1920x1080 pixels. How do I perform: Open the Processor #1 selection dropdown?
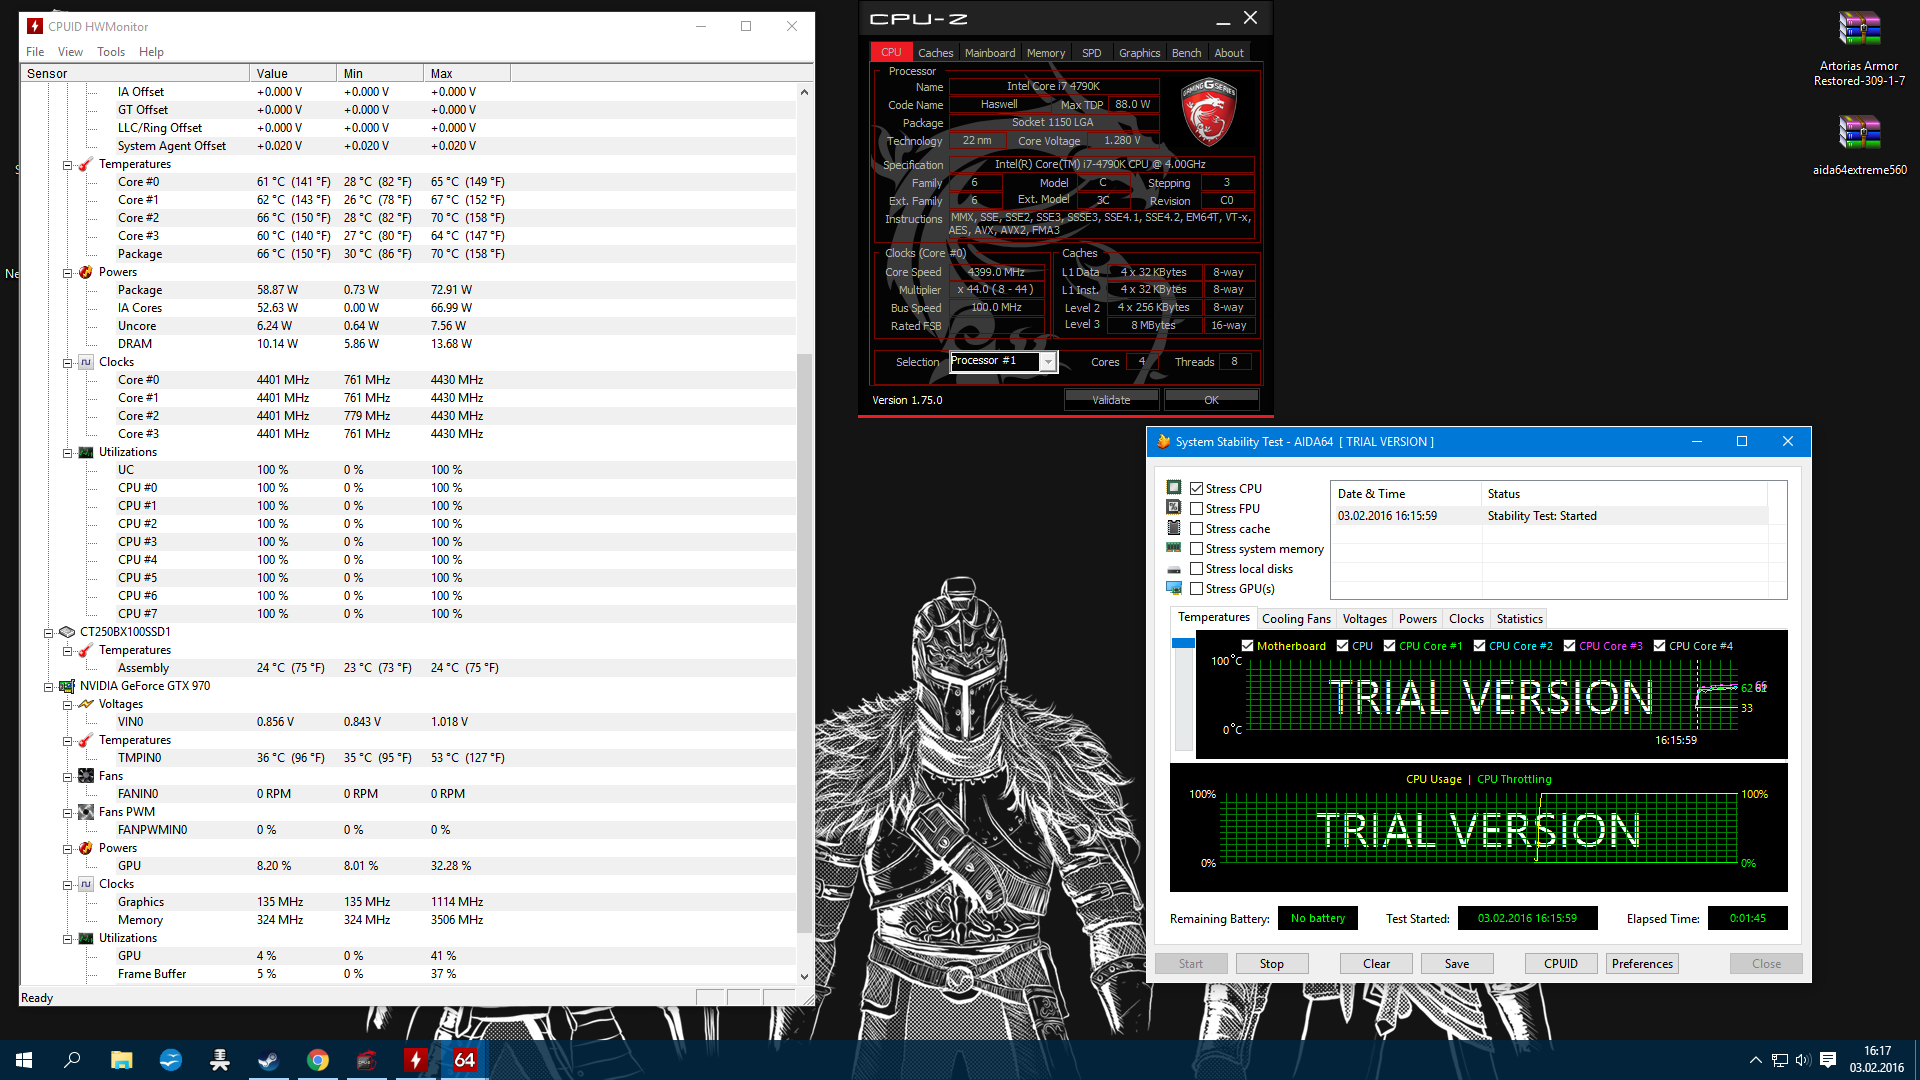(1048, 362)
